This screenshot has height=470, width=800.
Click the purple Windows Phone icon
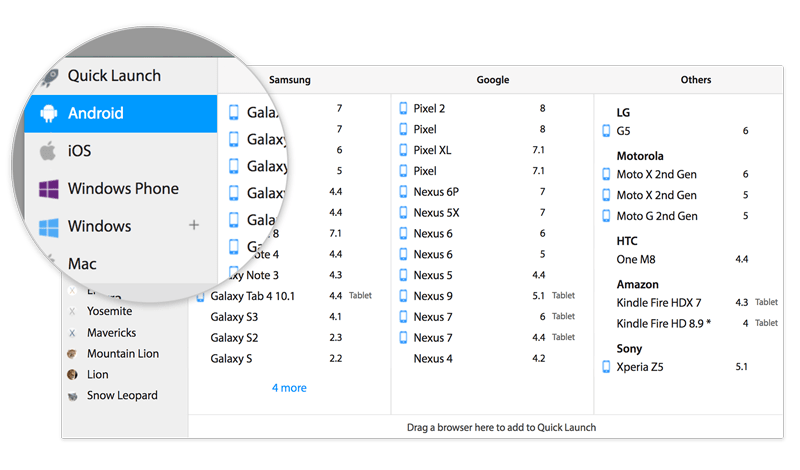48,189
